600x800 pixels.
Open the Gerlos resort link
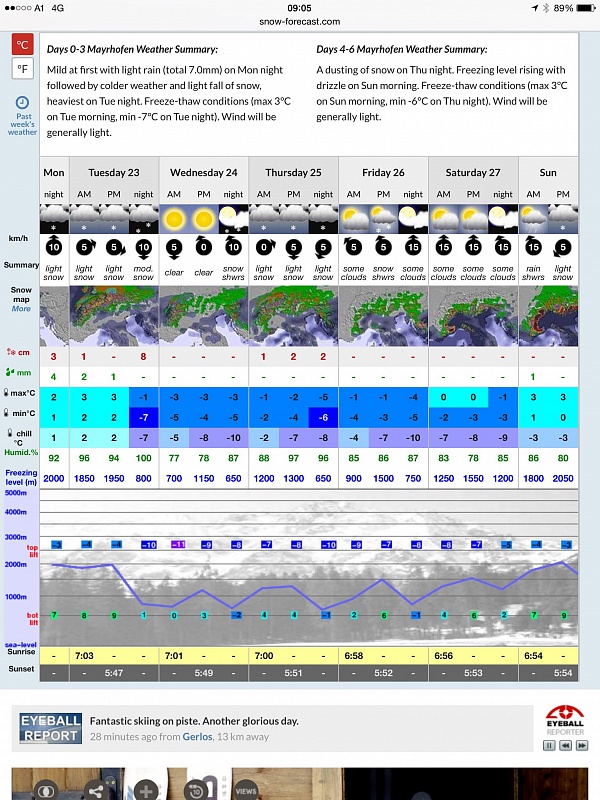(x=197, y=737)
